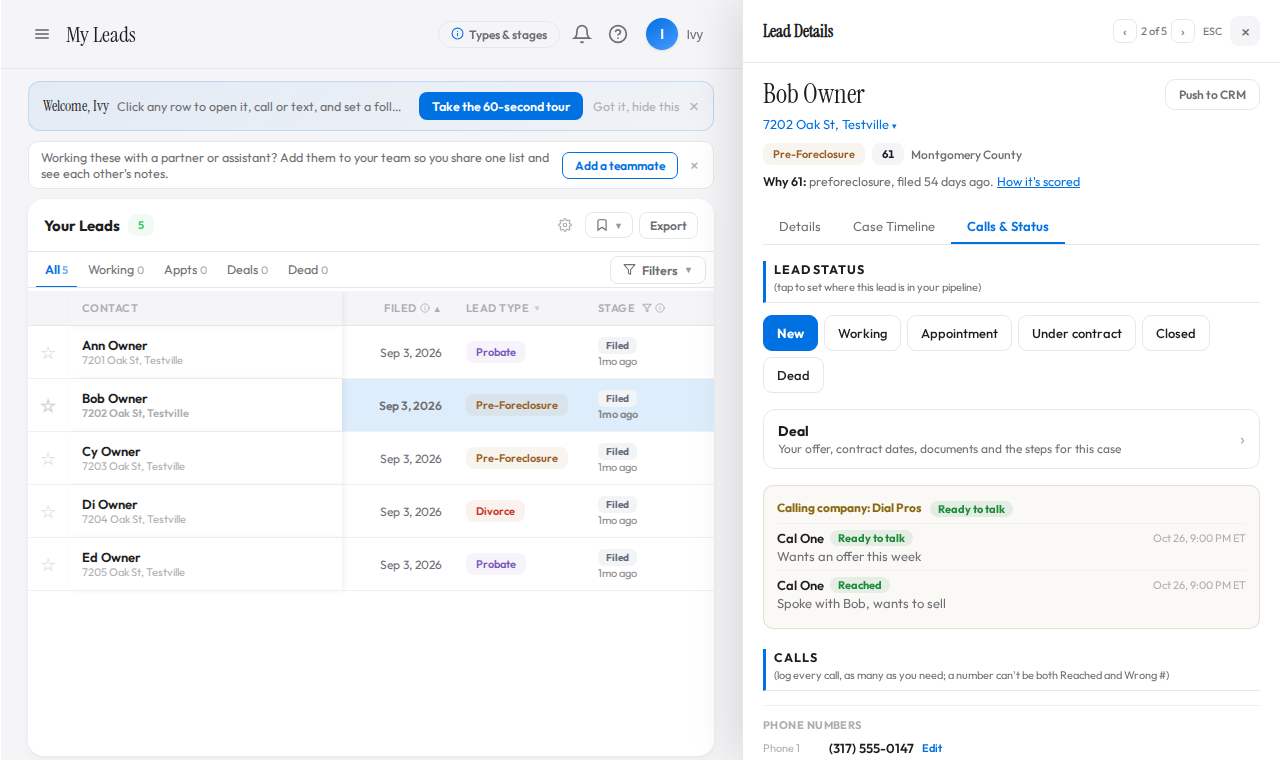Viewport: 1280px width, 760px height.
Task: Go to the previous lead in details panel
Action: pyautogui.click(x=1124, y=31)
